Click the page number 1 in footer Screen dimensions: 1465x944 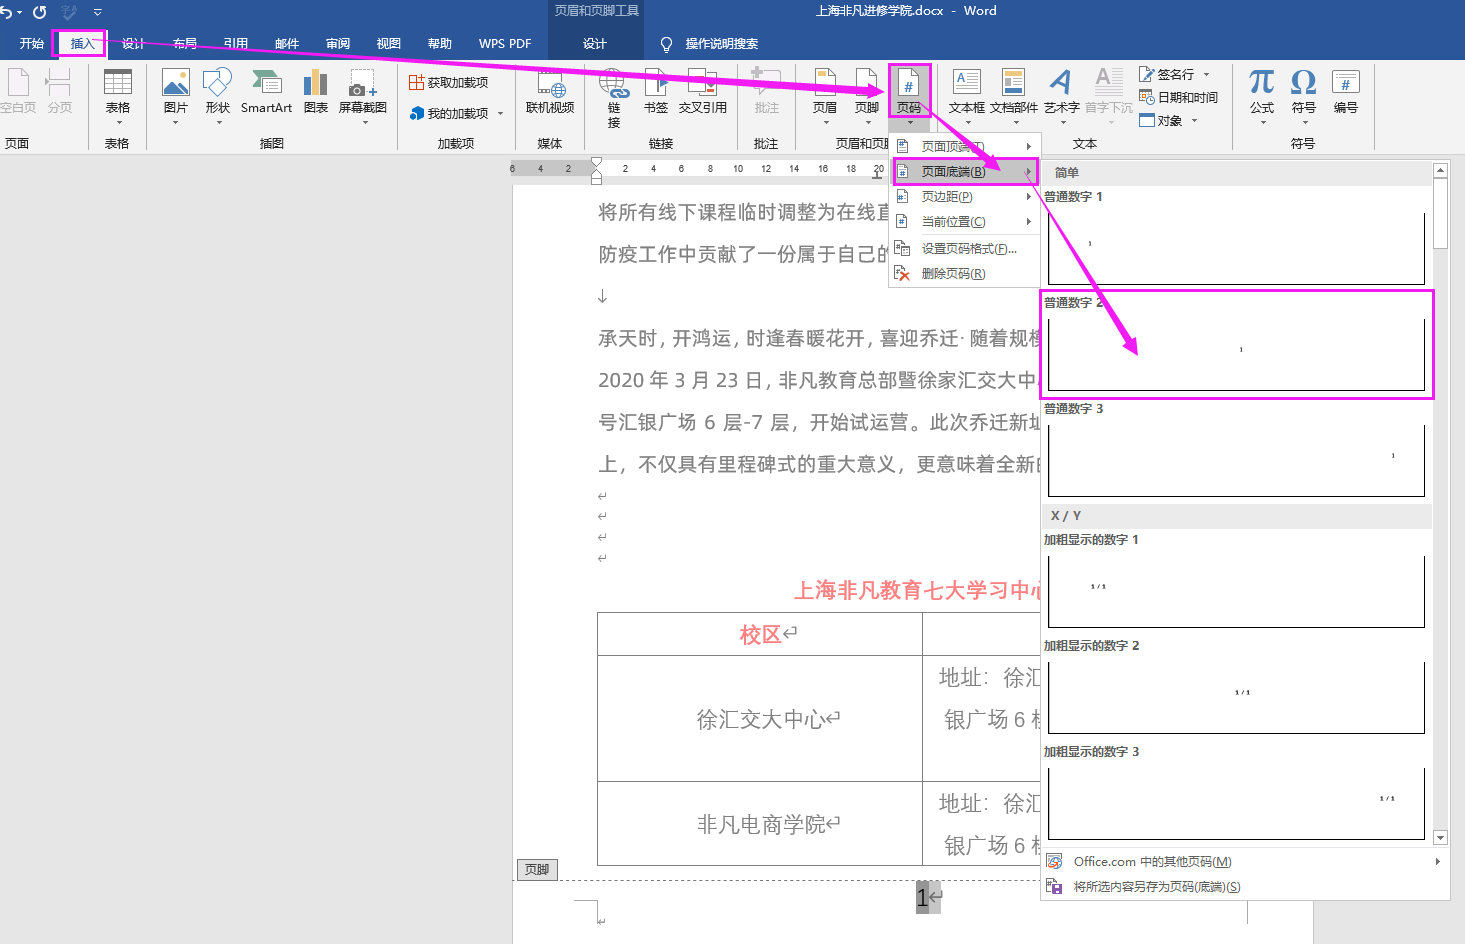click(x=922, y=898)
